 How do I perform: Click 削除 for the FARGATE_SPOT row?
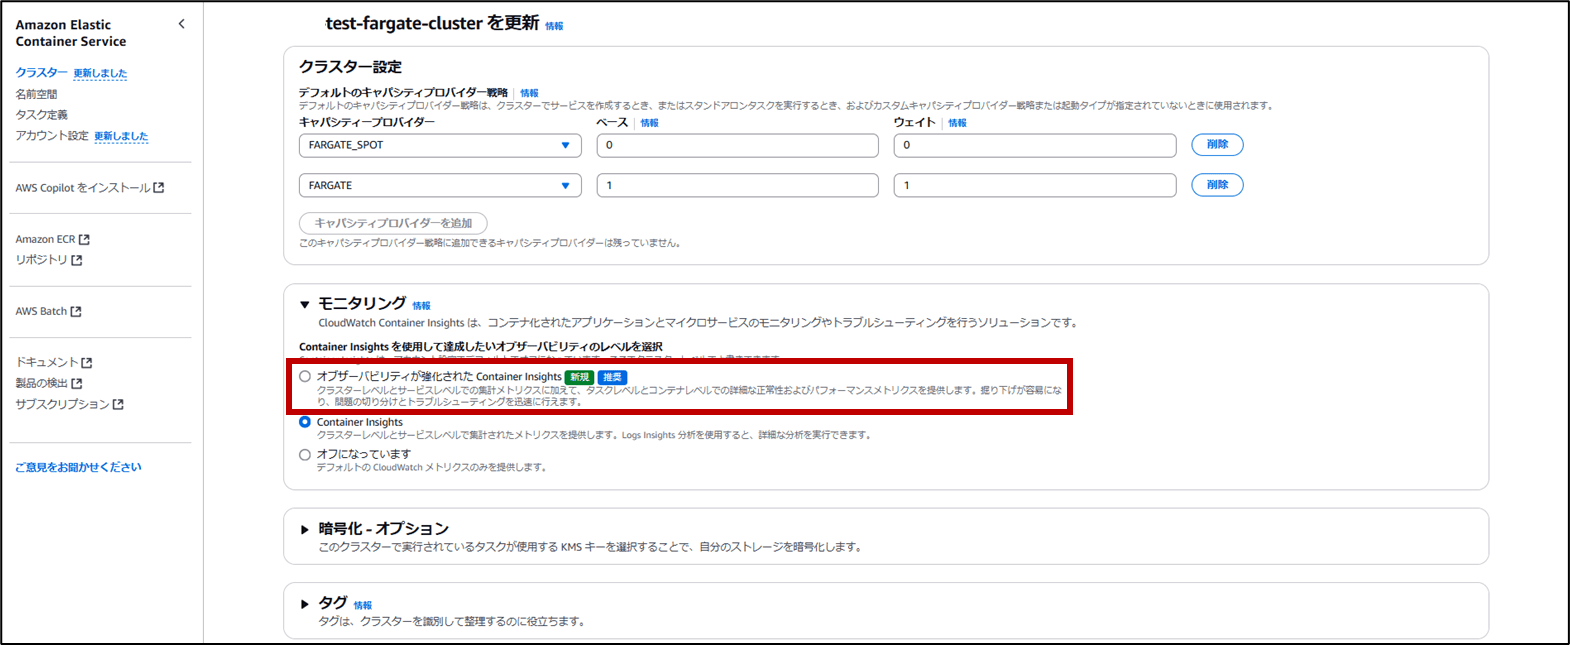1217,145
